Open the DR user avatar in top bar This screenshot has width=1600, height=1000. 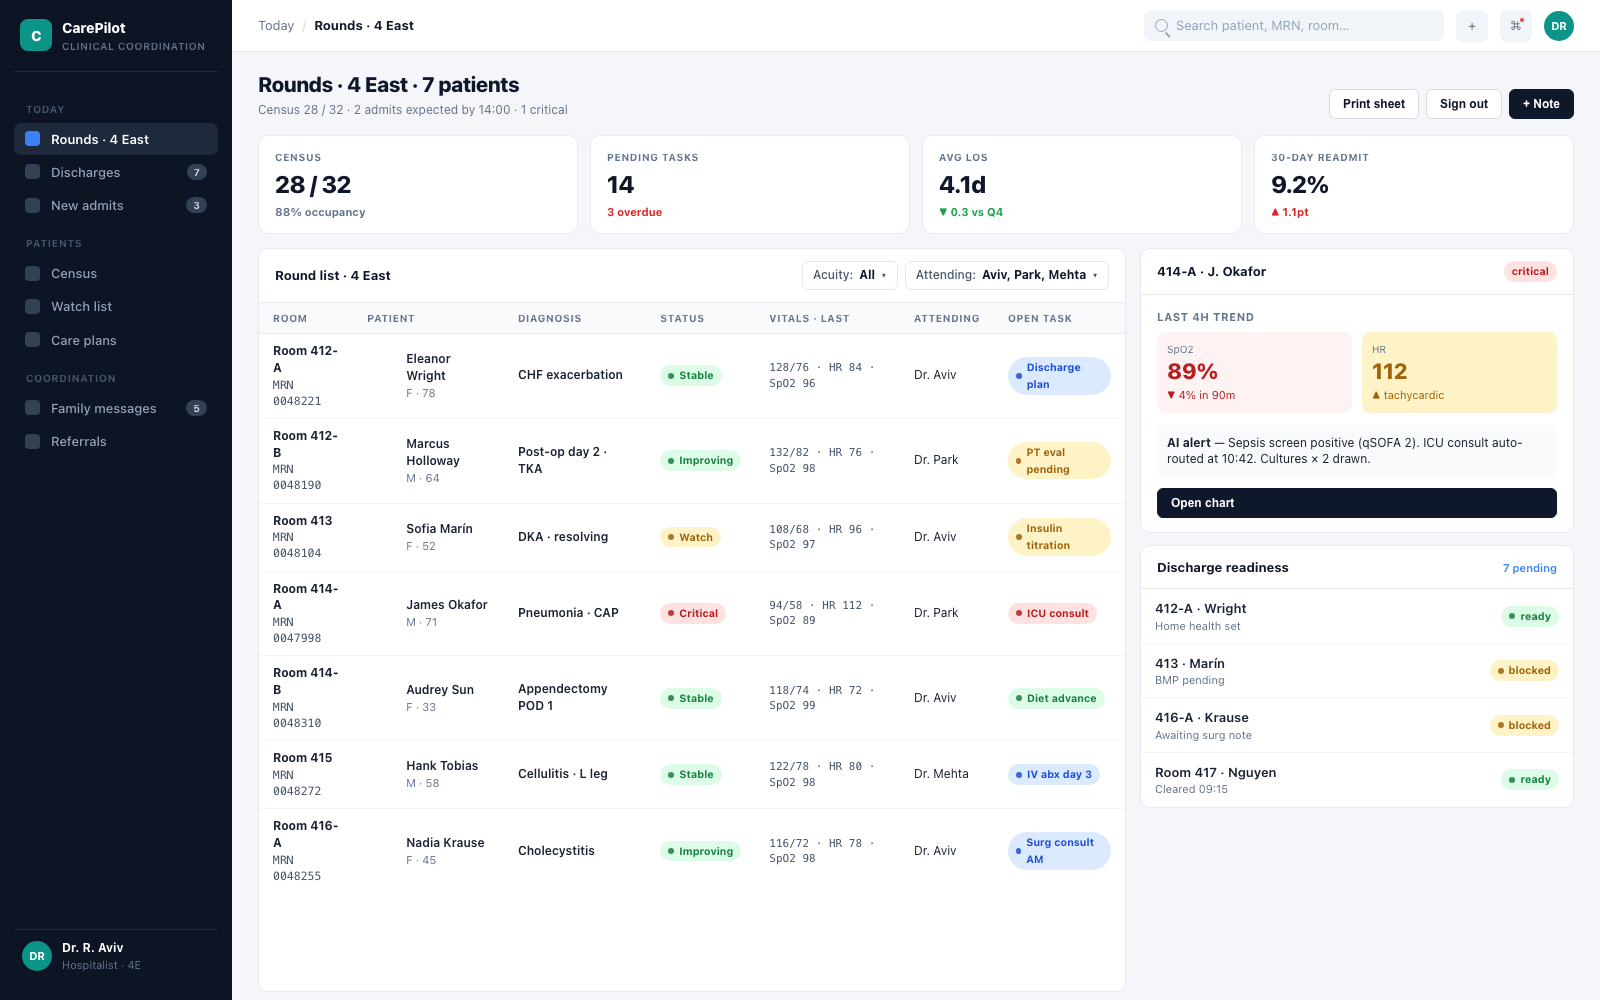[1559, 26]
